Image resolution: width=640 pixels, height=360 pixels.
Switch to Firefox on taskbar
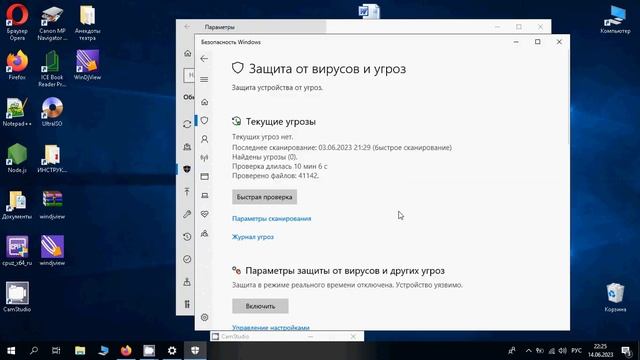tap(126, 351)
